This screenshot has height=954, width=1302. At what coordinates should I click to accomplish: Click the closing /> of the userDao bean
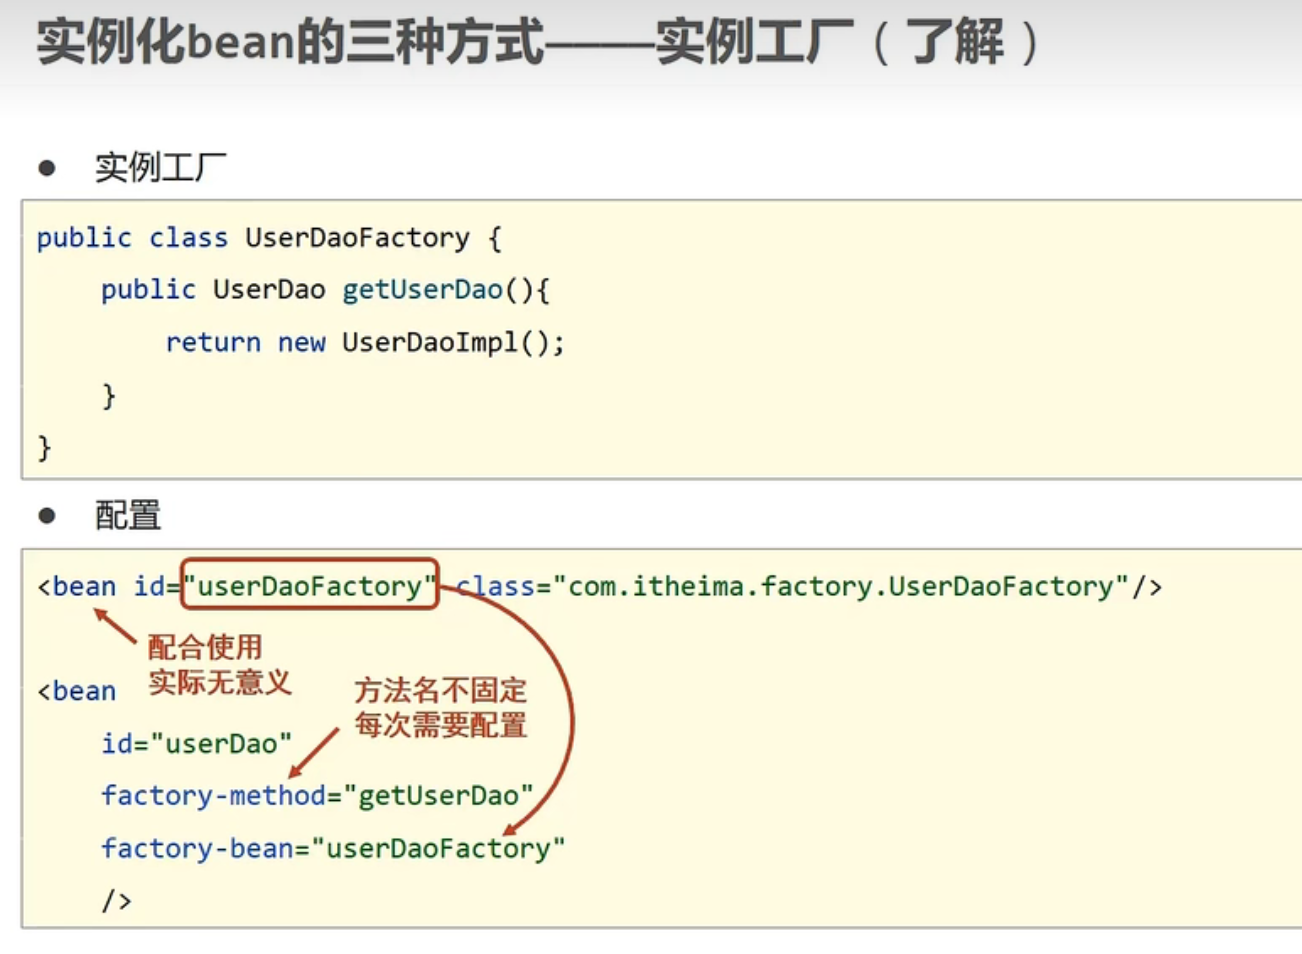(118, 900)
